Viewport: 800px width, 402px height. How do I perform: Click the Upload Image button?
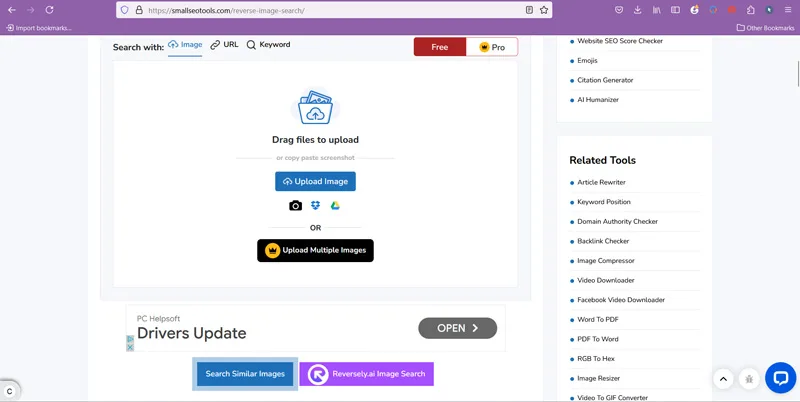(x=315, y=182)
